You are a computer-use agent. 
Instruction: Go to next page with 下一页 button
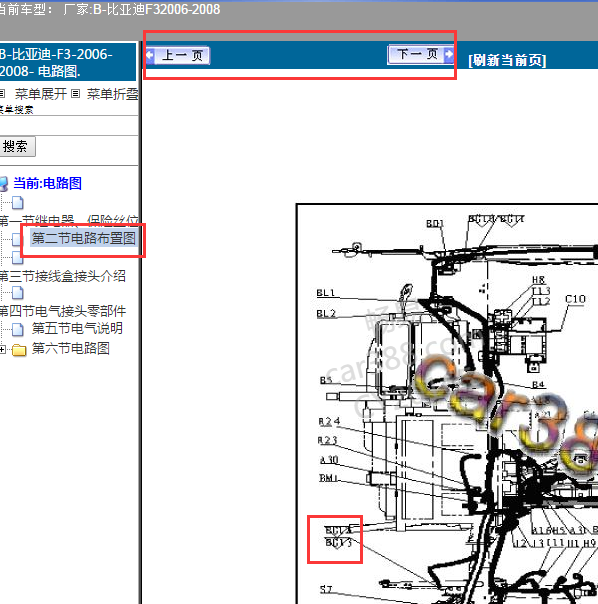tap(421, 54)
